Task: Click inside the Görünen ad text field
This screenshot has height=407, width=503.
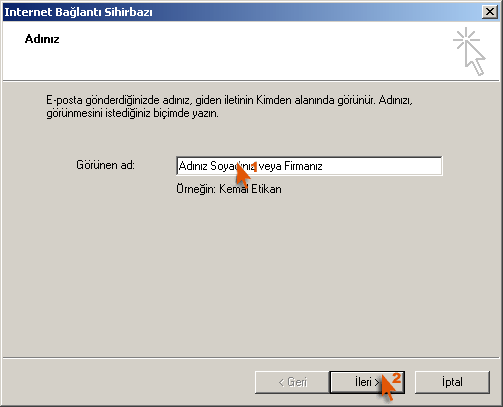Action: [x=309, y=166]
